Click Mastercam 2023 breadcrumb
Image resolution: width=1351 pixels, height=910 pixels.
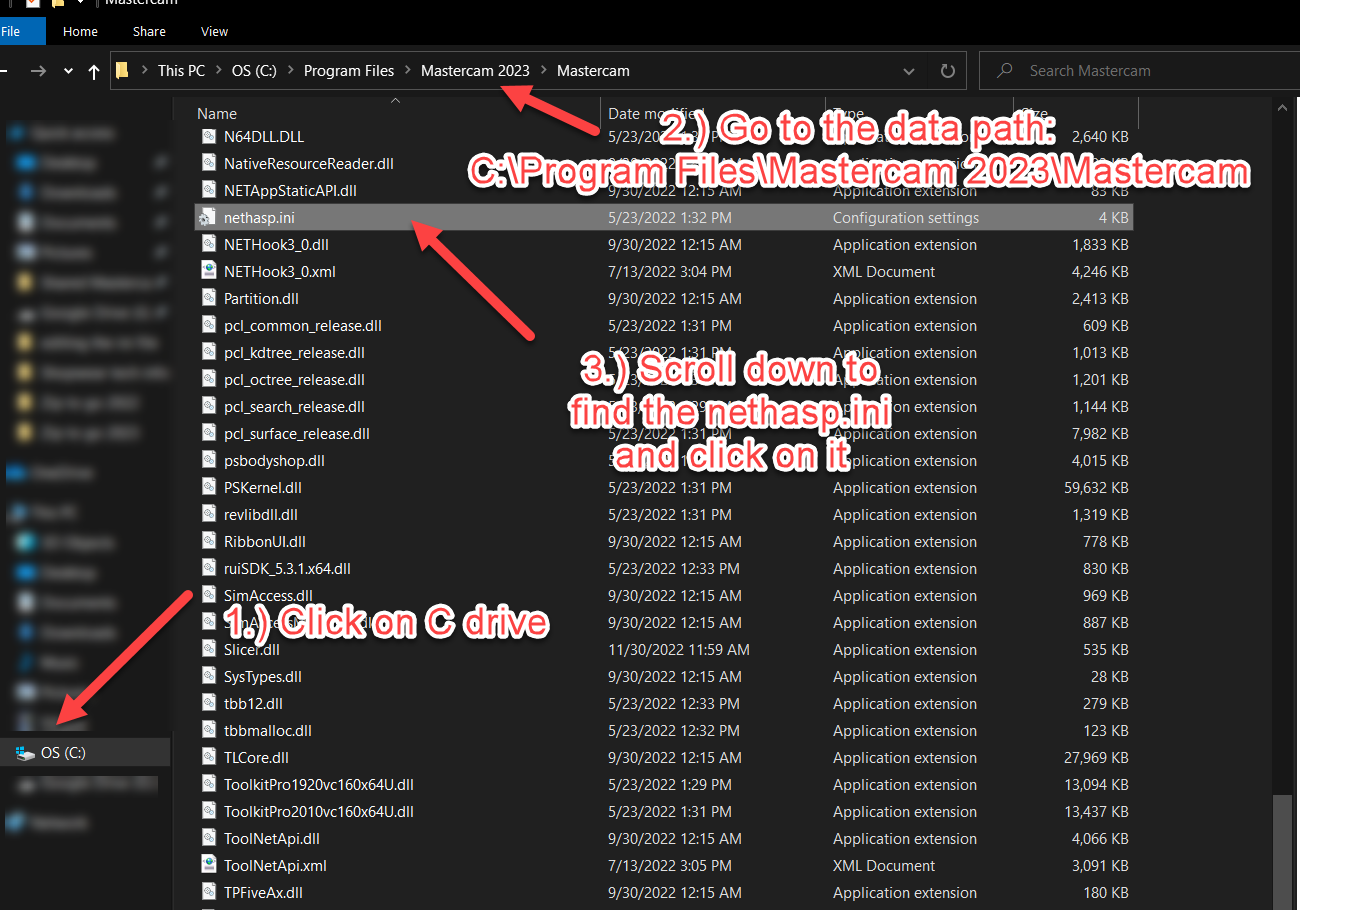pos(475,71)
